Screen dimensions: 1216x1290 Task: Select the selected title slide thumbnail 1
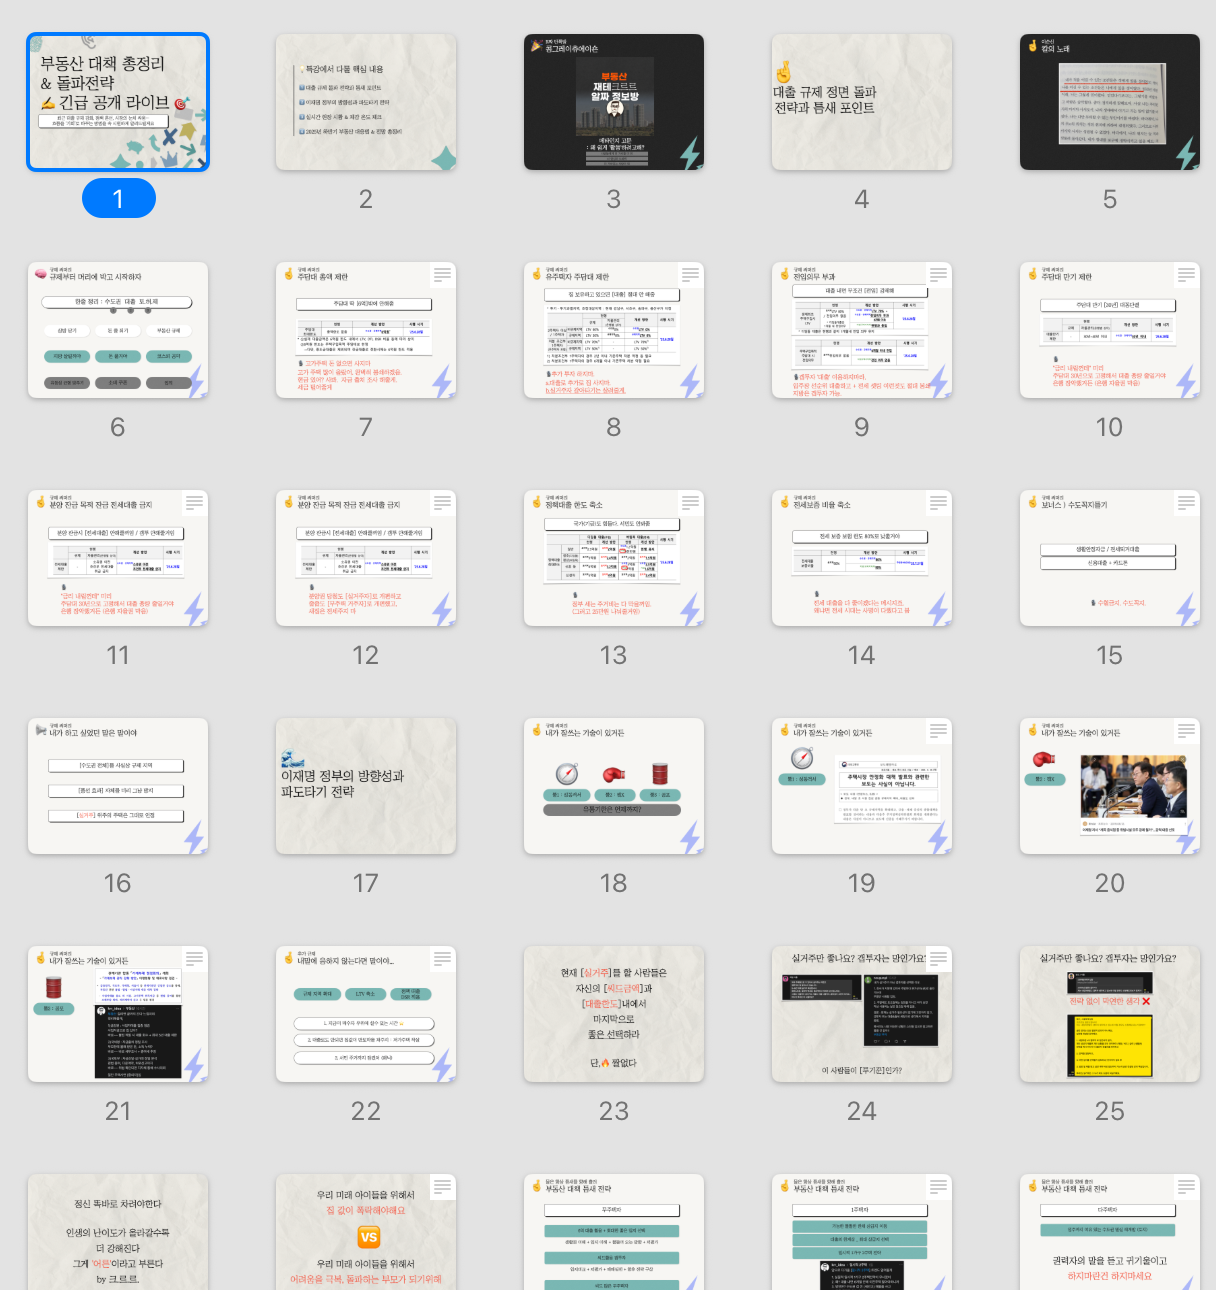(118, 102)
